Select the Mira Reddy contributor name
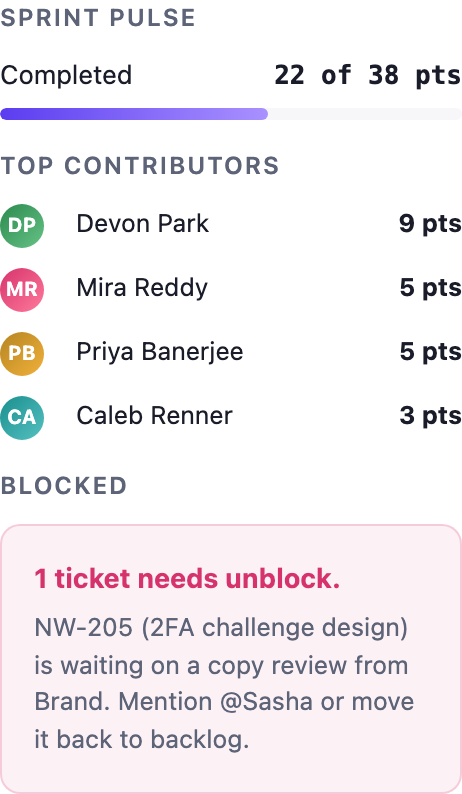The width and height of the screenshot is (462, 794). 142,288
